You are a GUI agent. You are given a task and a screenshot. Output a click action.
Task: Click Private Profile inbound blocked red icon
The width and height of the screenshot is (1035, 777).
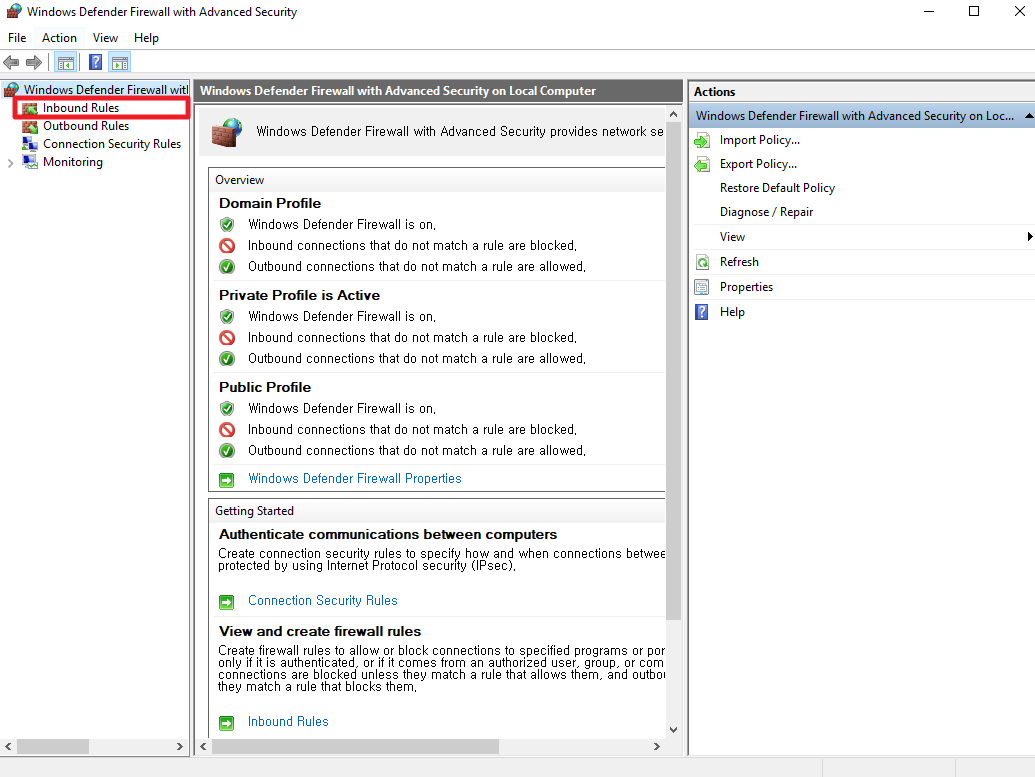227,337
